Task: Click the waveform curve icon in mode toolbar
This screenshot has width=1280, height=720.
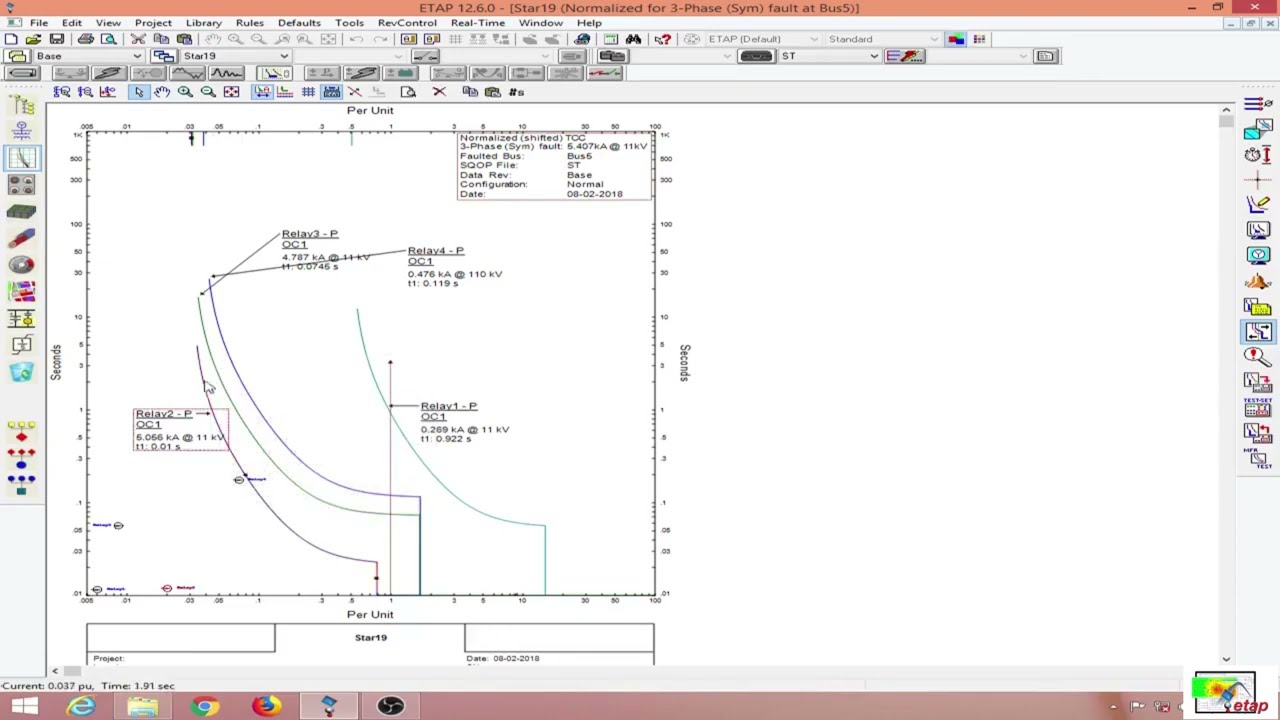Action: (228, 73)
